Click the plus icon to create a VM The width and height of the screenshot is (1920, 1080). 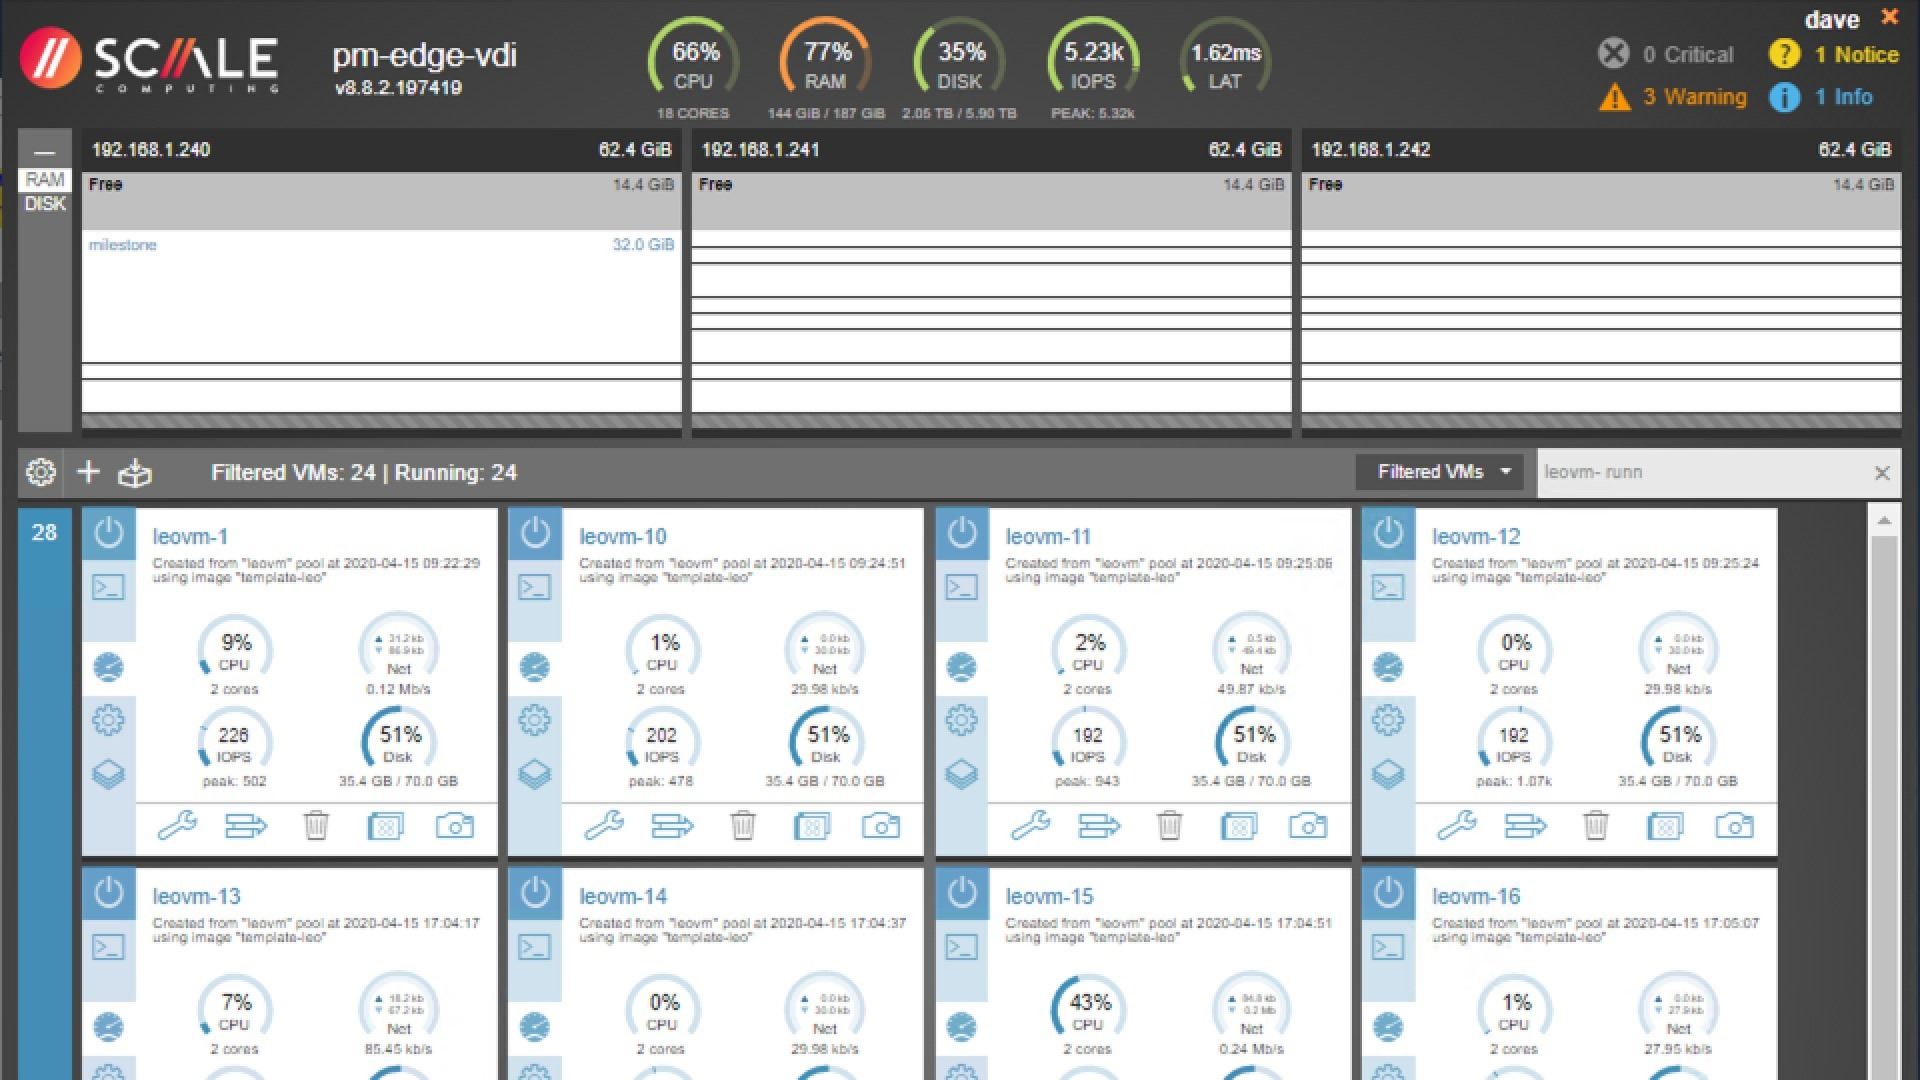point(88,472)
